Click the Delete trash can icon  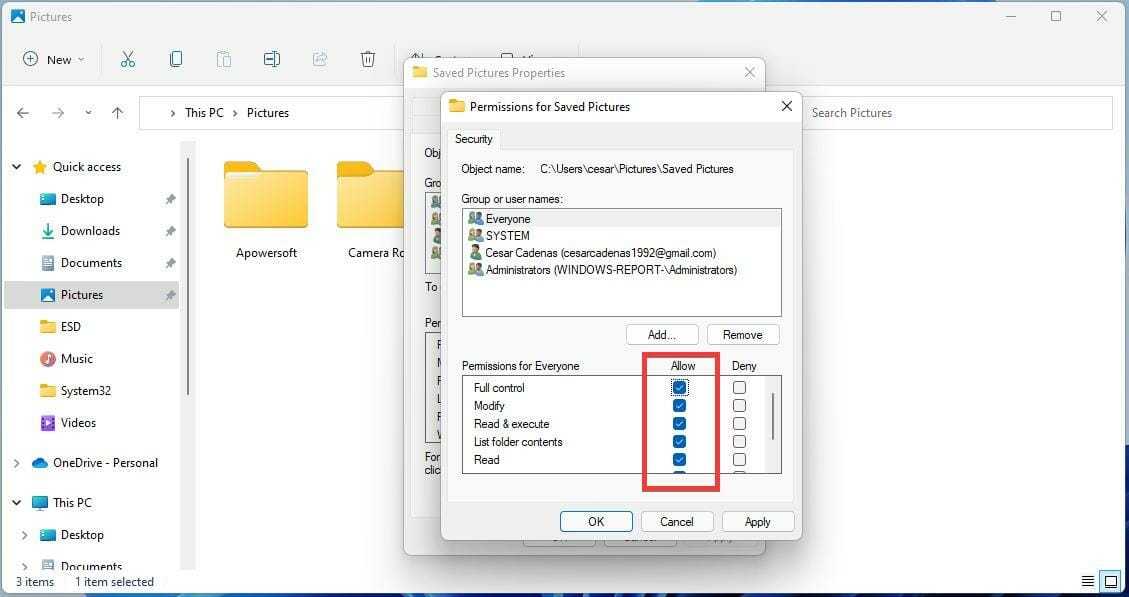pos(368,59)
